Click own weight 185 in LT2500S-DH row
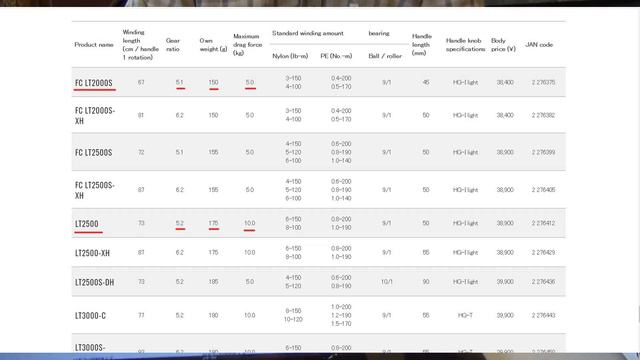640x360 pixels. click(213, 282)
